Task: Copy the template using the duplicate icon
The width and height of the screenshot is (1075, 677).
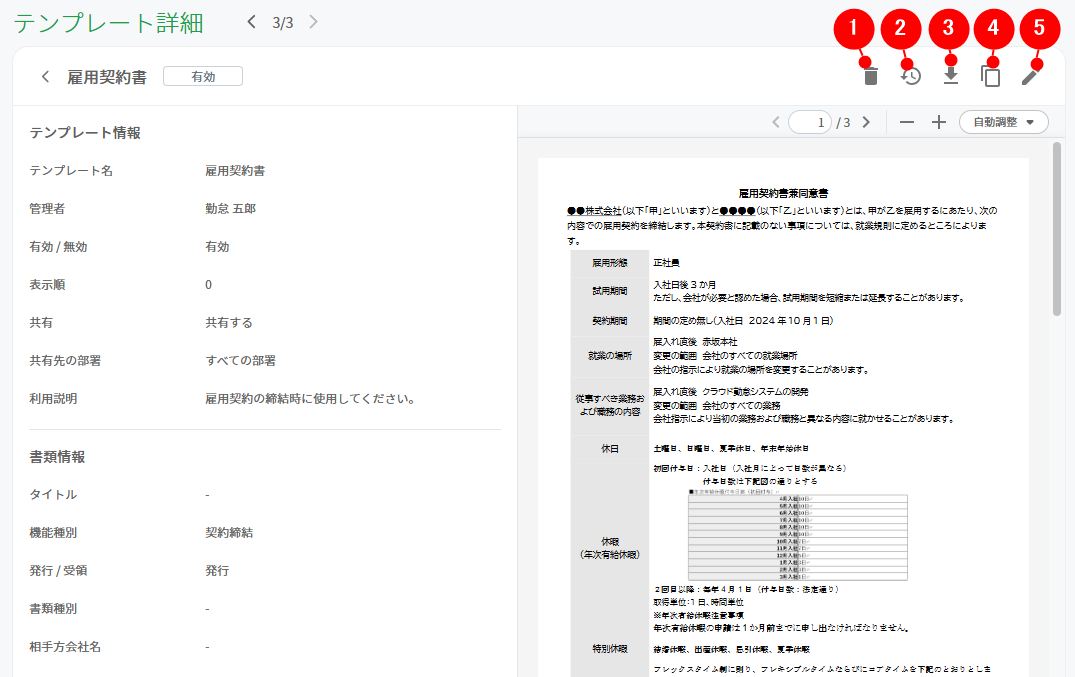Action: (x=991, y=76)
